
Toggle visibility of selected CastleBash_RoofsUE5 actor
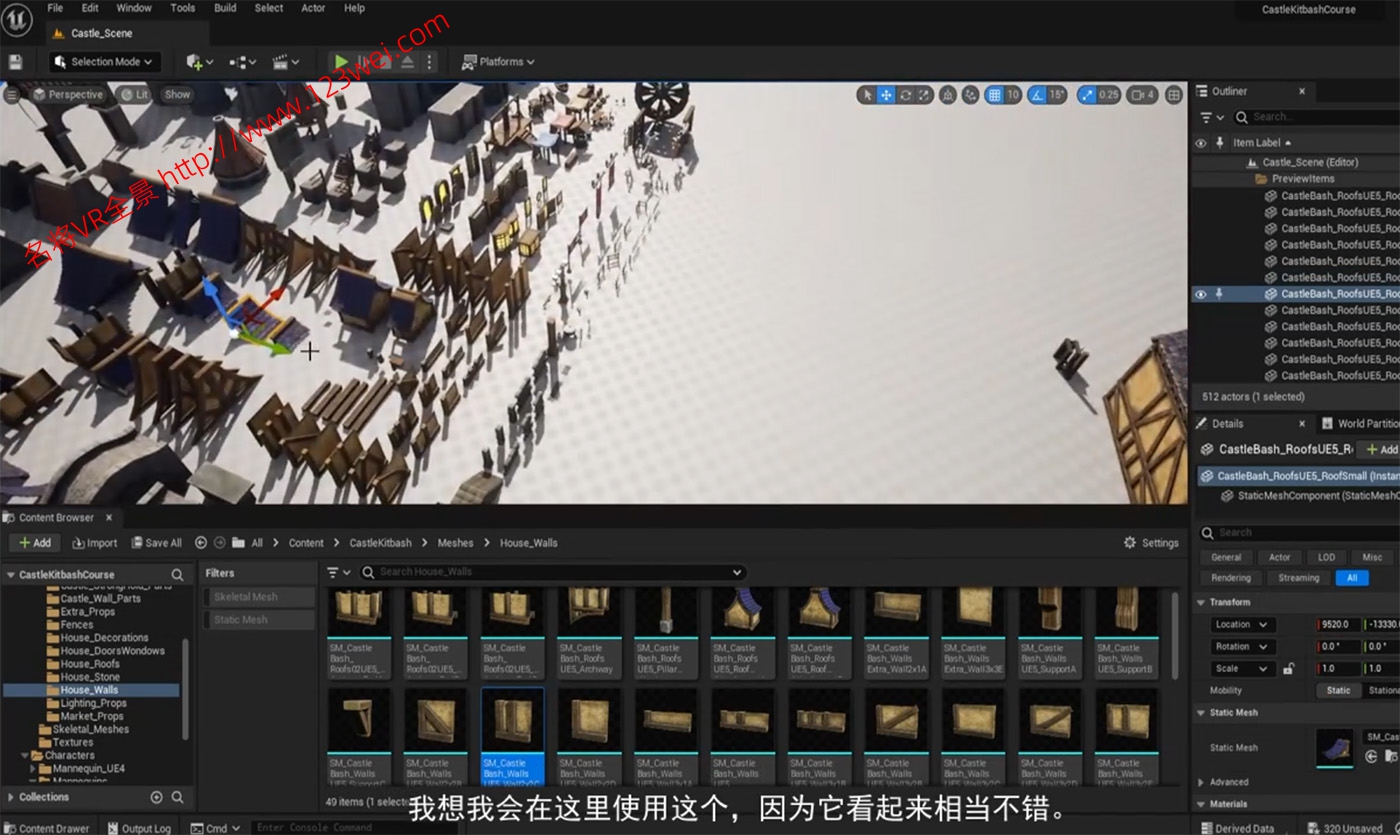[x=1201, y=294]
